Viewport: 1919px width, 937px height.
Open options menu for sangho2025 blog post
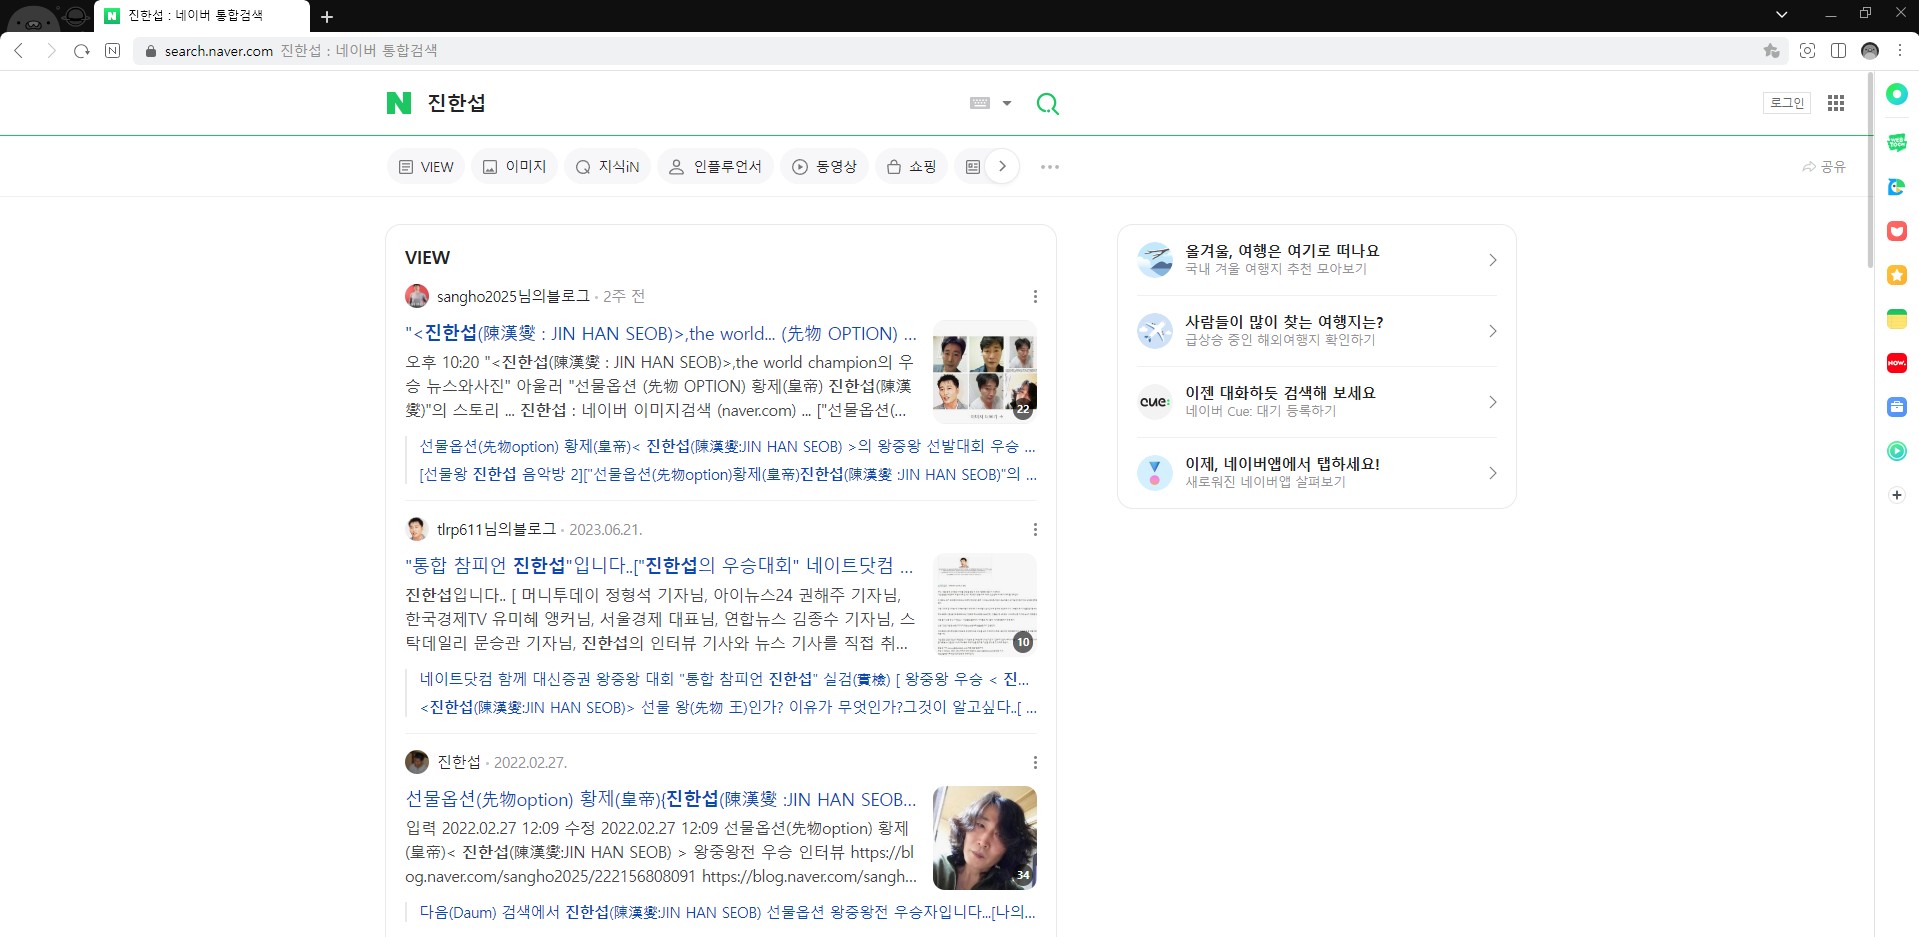point(1035,297)
